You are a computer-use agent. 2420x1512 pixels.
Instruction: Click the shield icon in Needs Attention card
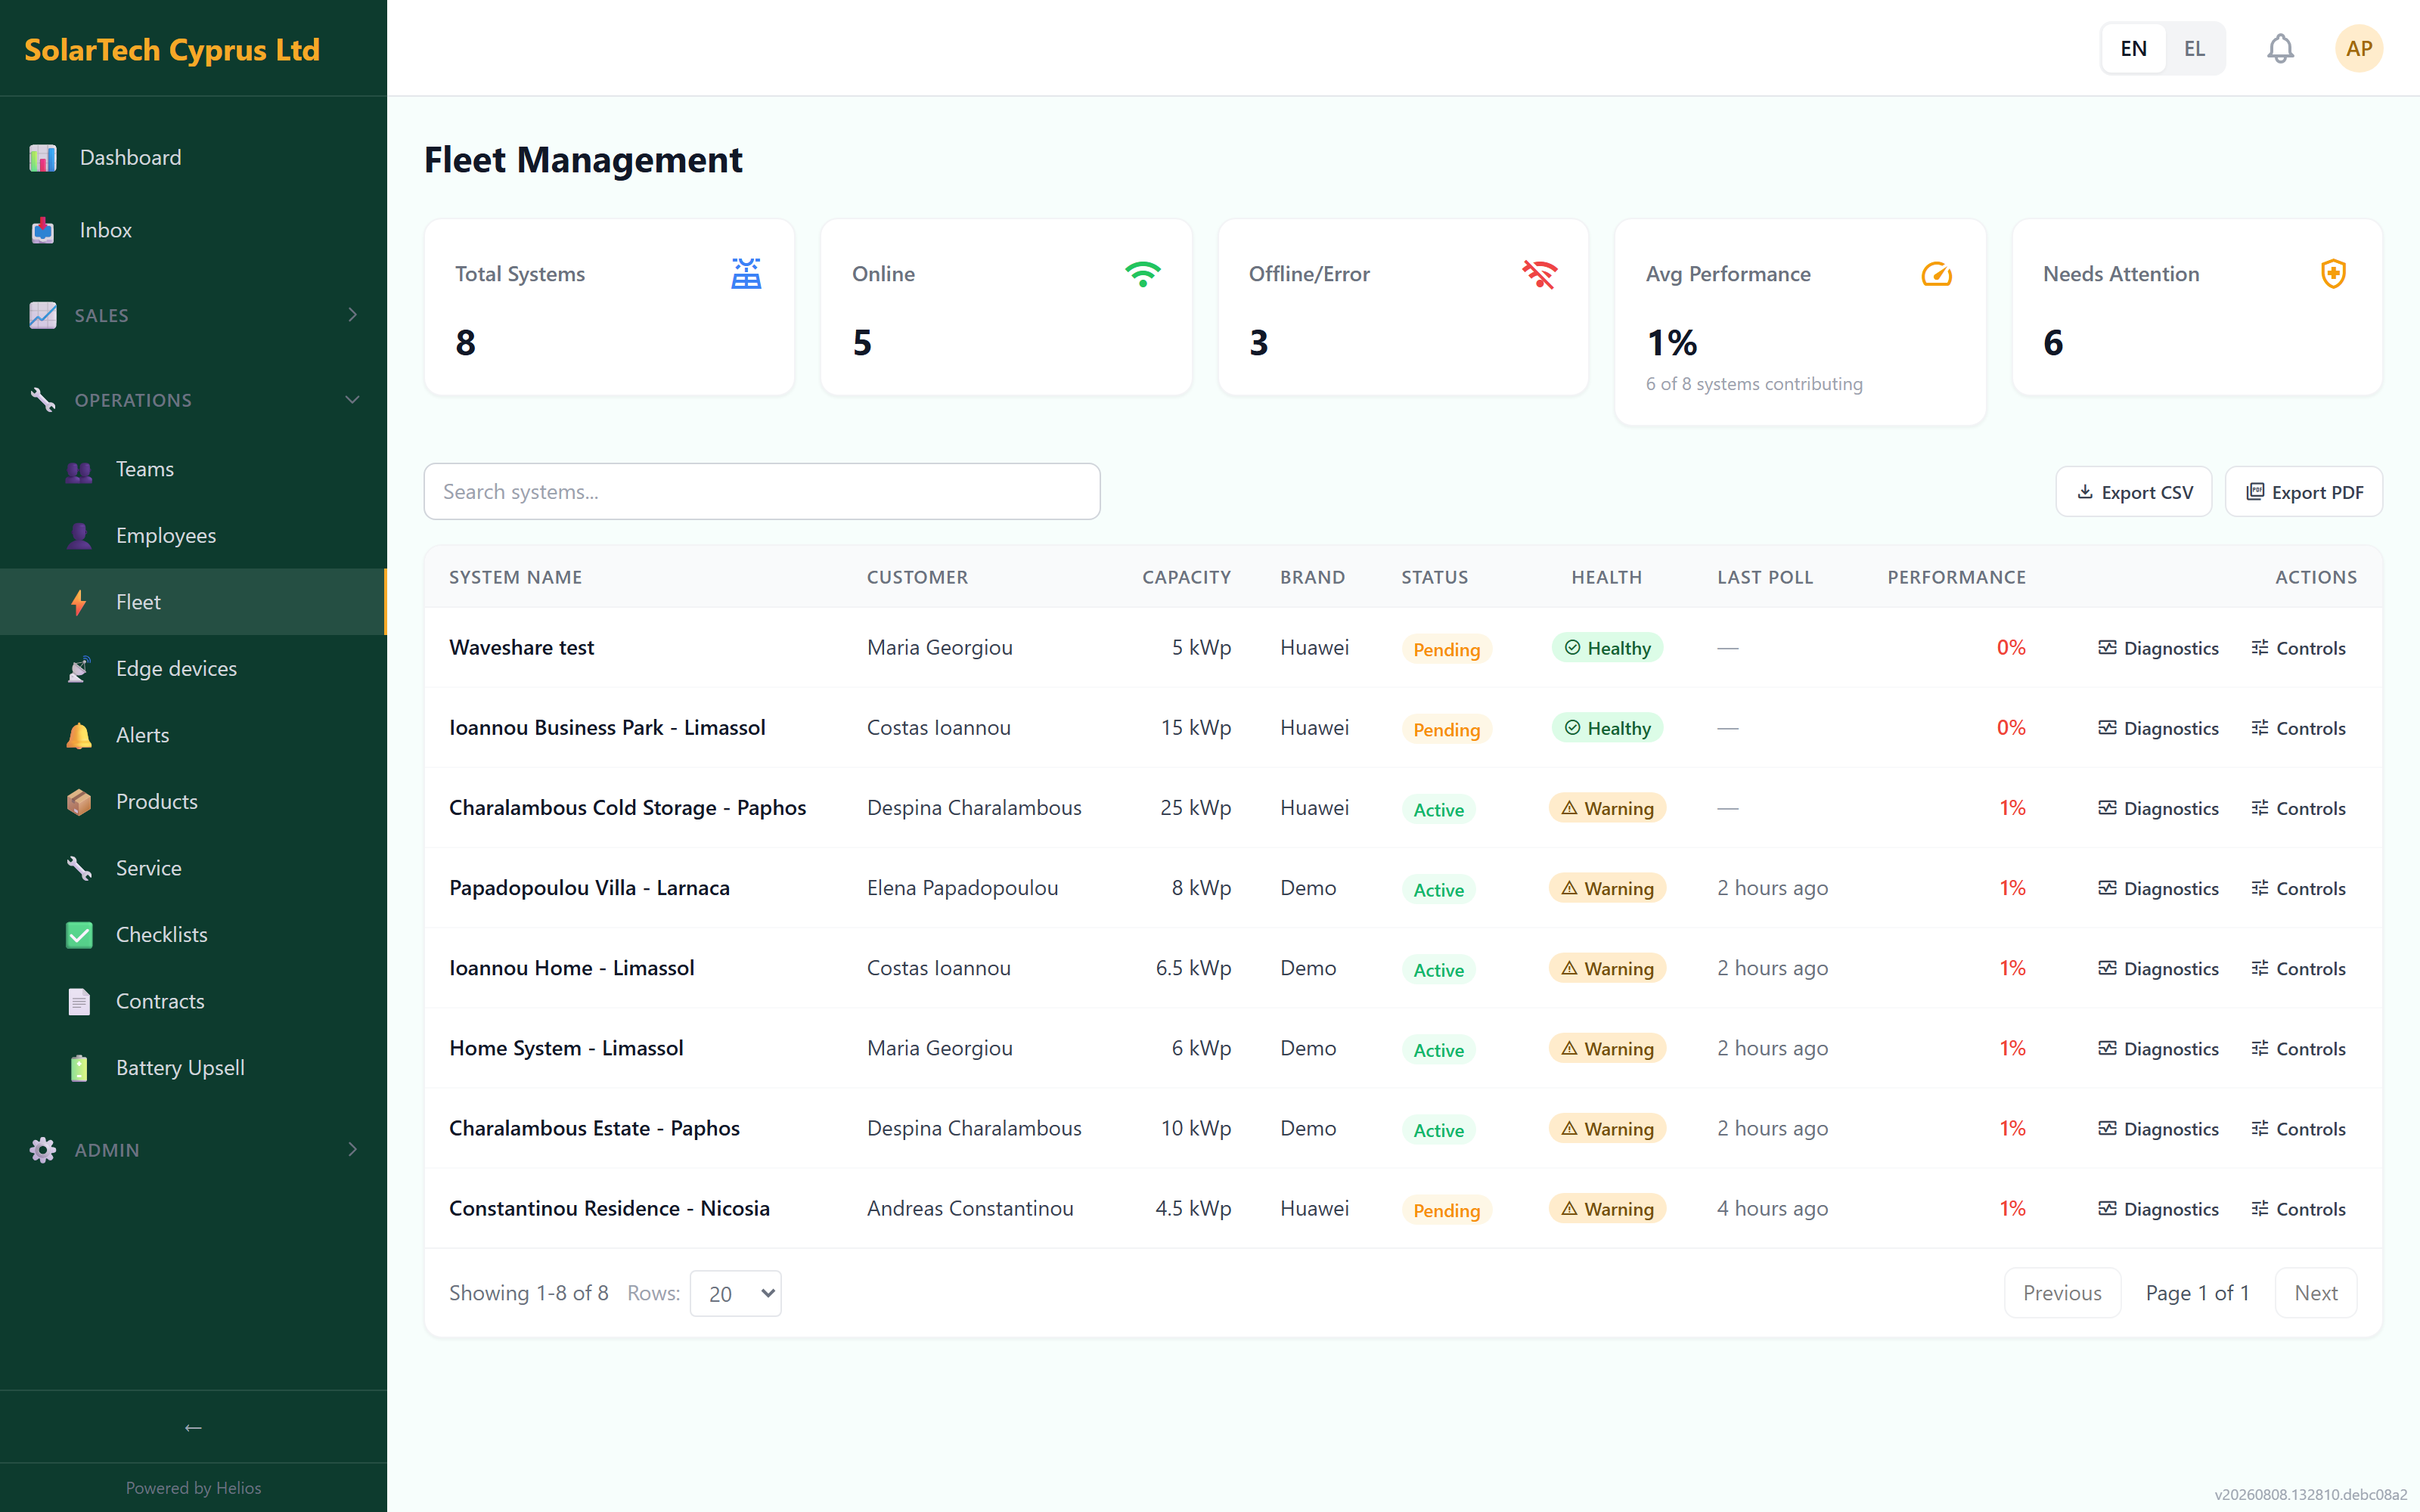point(2333,274)
